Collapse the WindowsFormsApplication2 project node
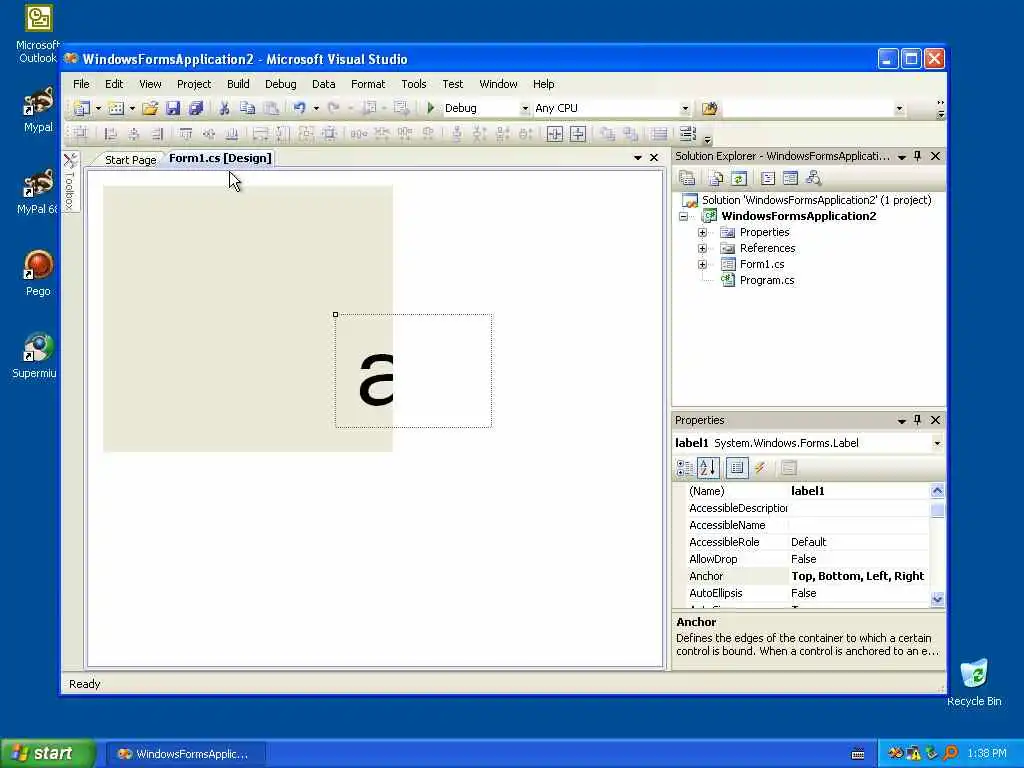The width and height of the screenshot is (1024, 768). 683,216
